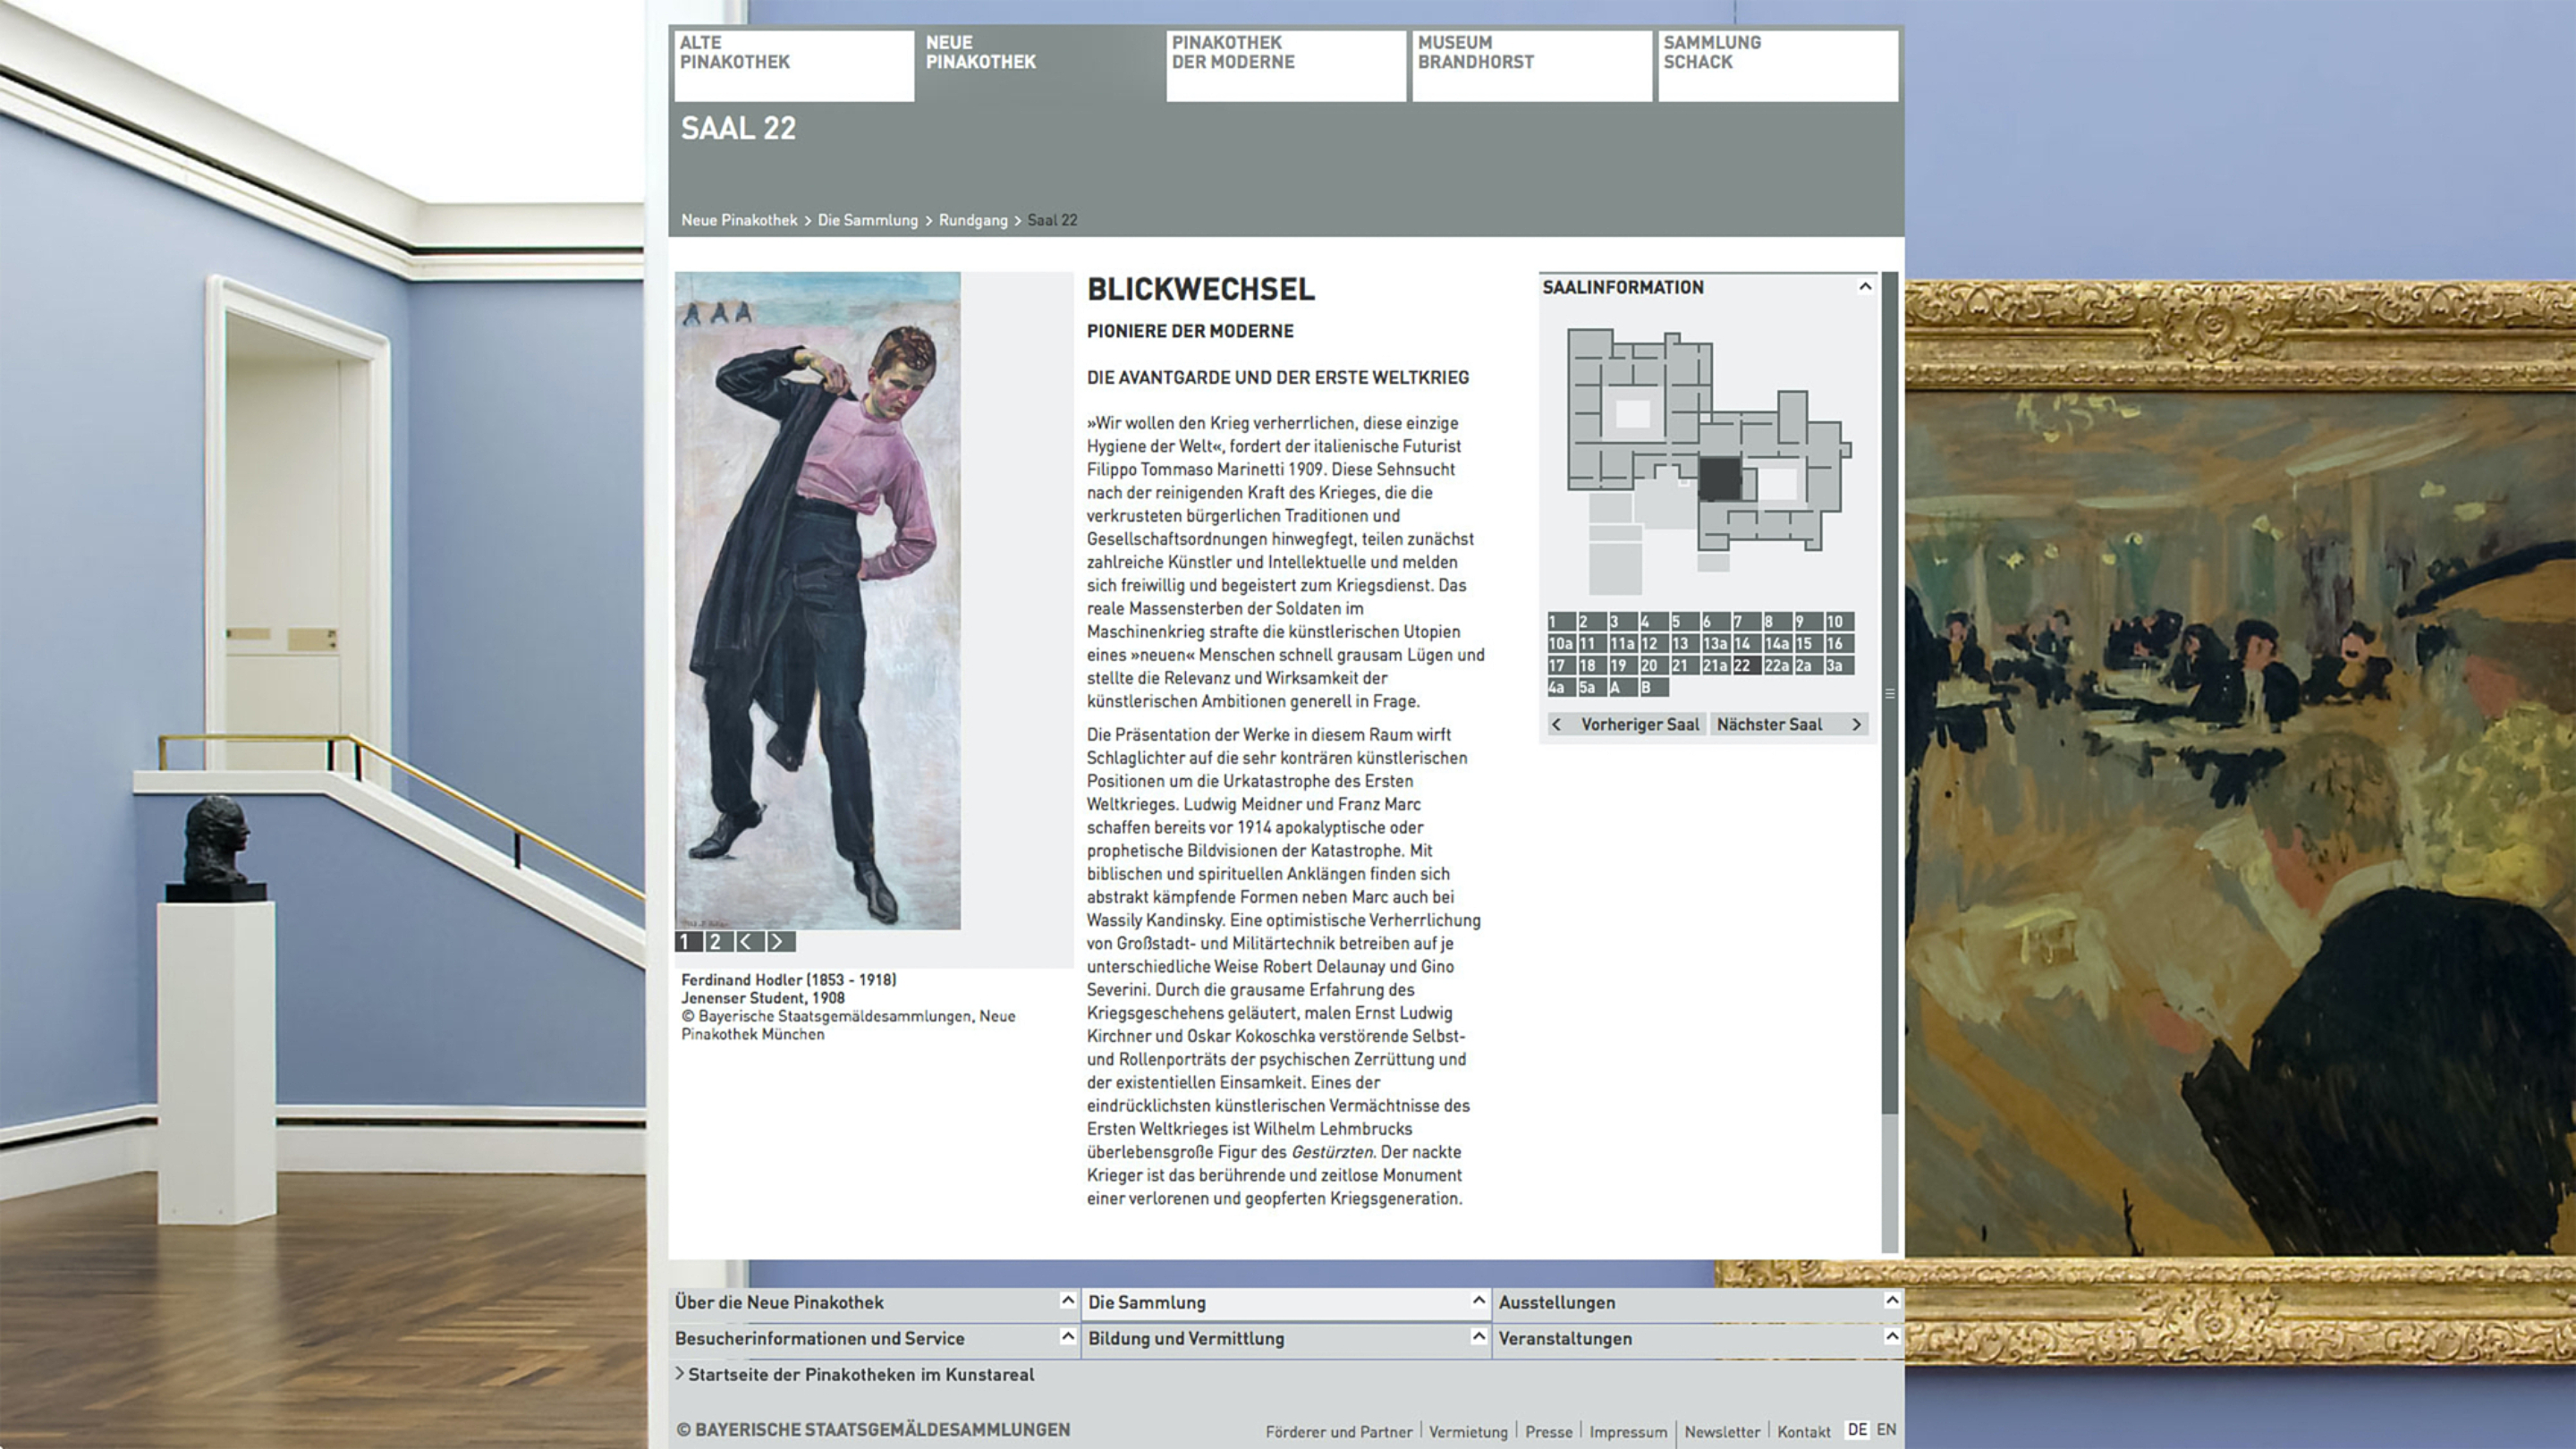Select the Neue Pinakothek tab
The image size is (2576, 1449).
coord(1040,65)
